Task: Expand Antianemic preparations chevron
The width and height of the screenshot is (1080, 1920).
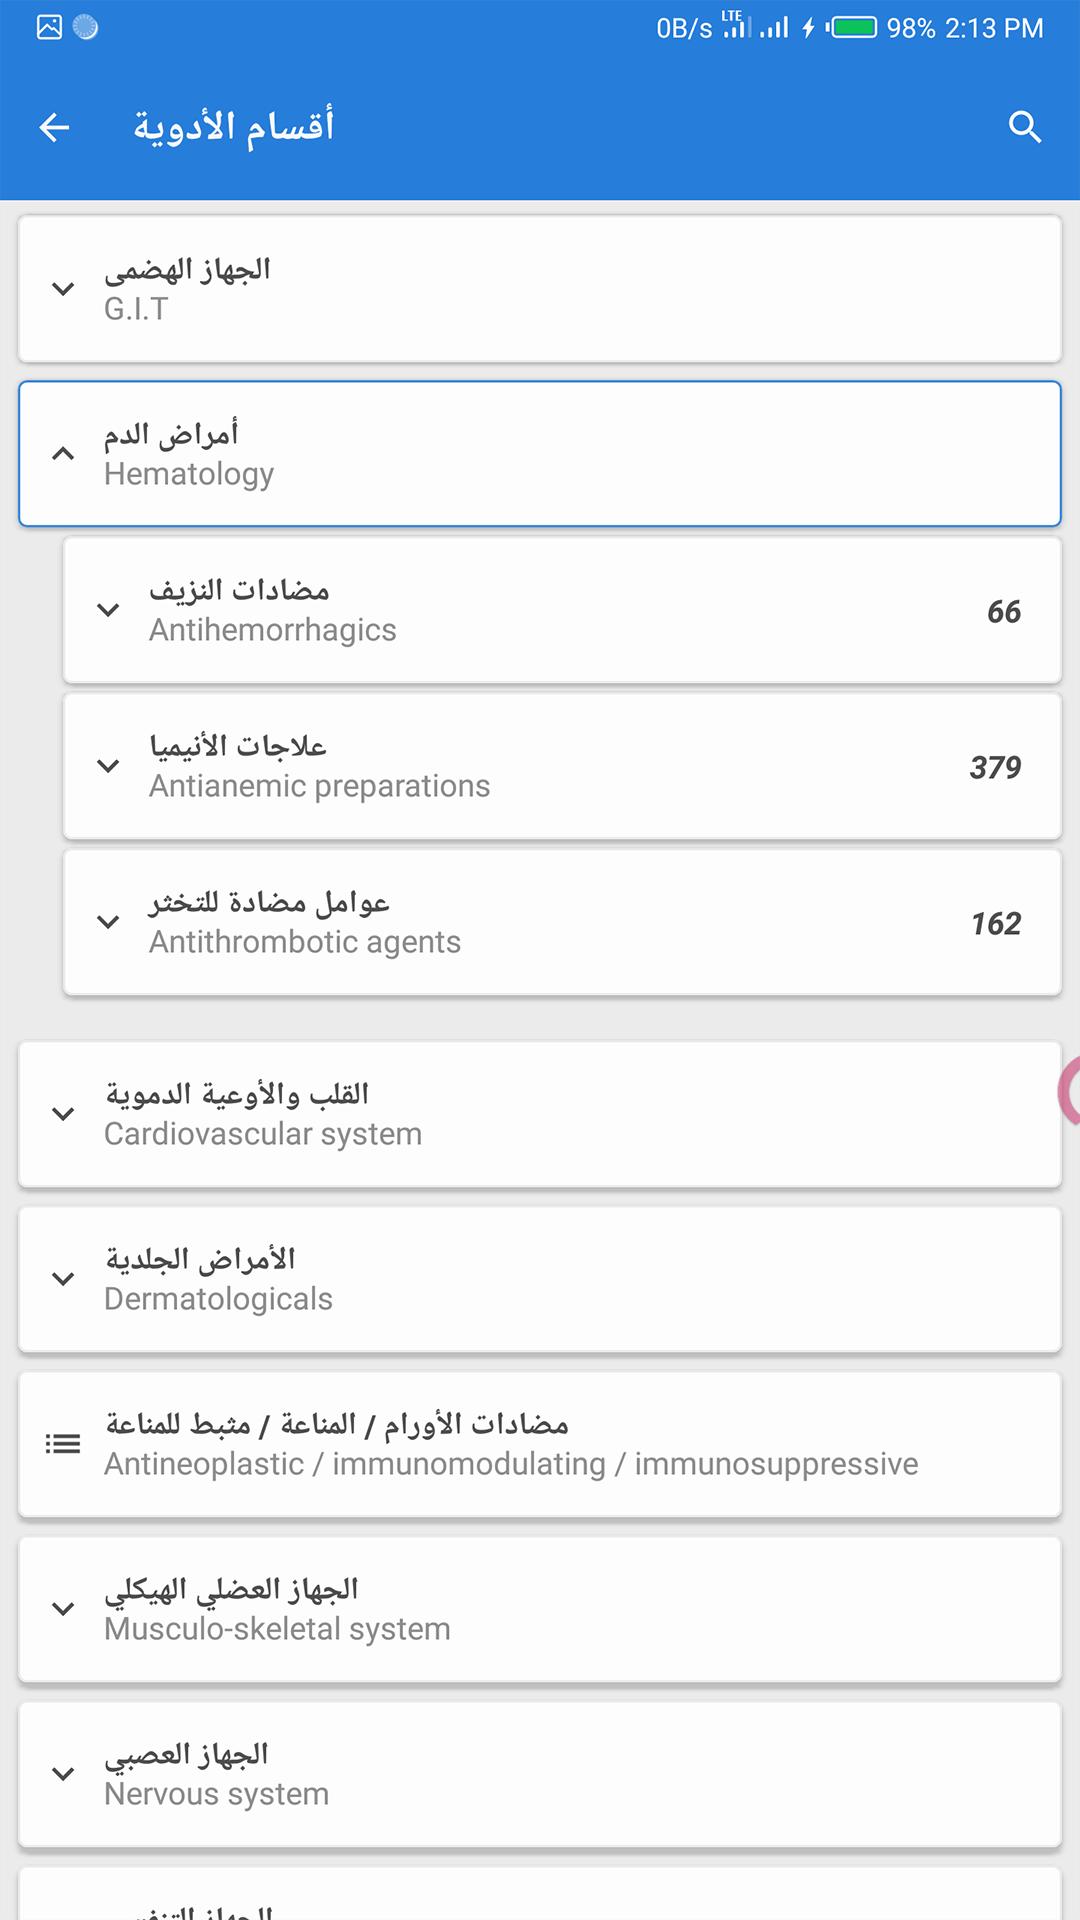Action: (x=108, y=766)
